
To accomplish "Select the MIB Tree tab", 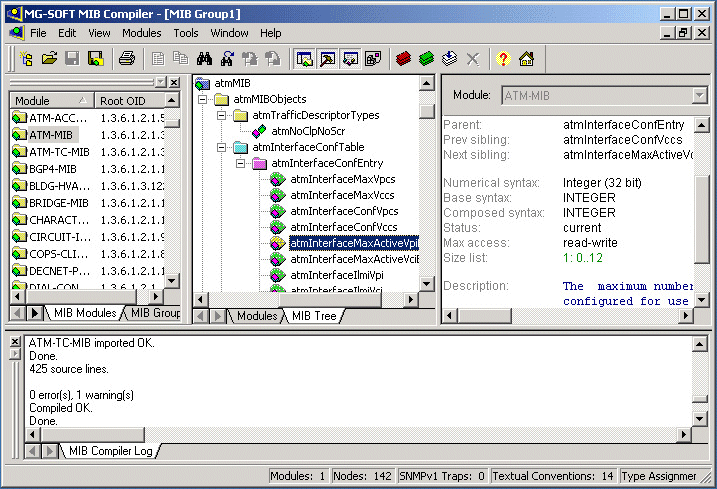I will tap(314, 316).
